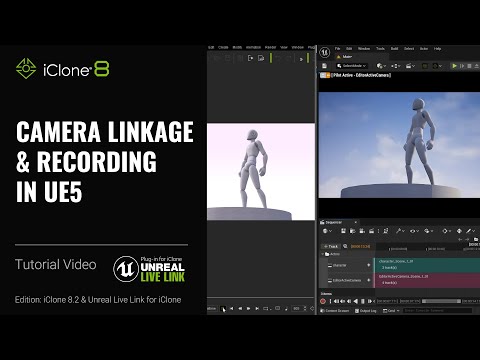Stop play with the square Stop icon
Image resolution: width=480 pixels, height=360 pixels.
tap(469, 66)
